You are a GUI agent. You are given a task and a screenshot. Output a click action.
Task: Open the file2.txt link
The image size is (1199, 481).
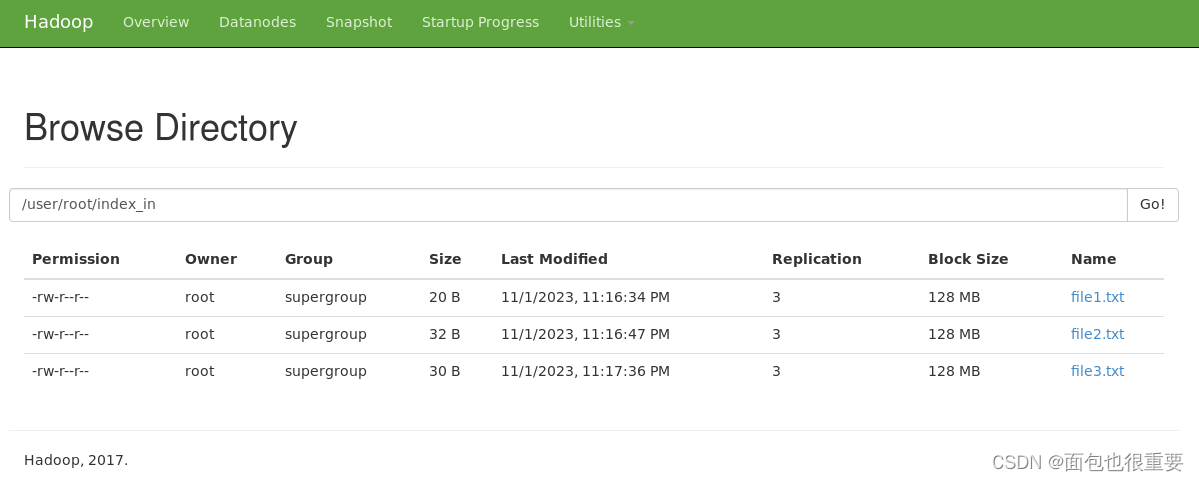(1097, 334)
